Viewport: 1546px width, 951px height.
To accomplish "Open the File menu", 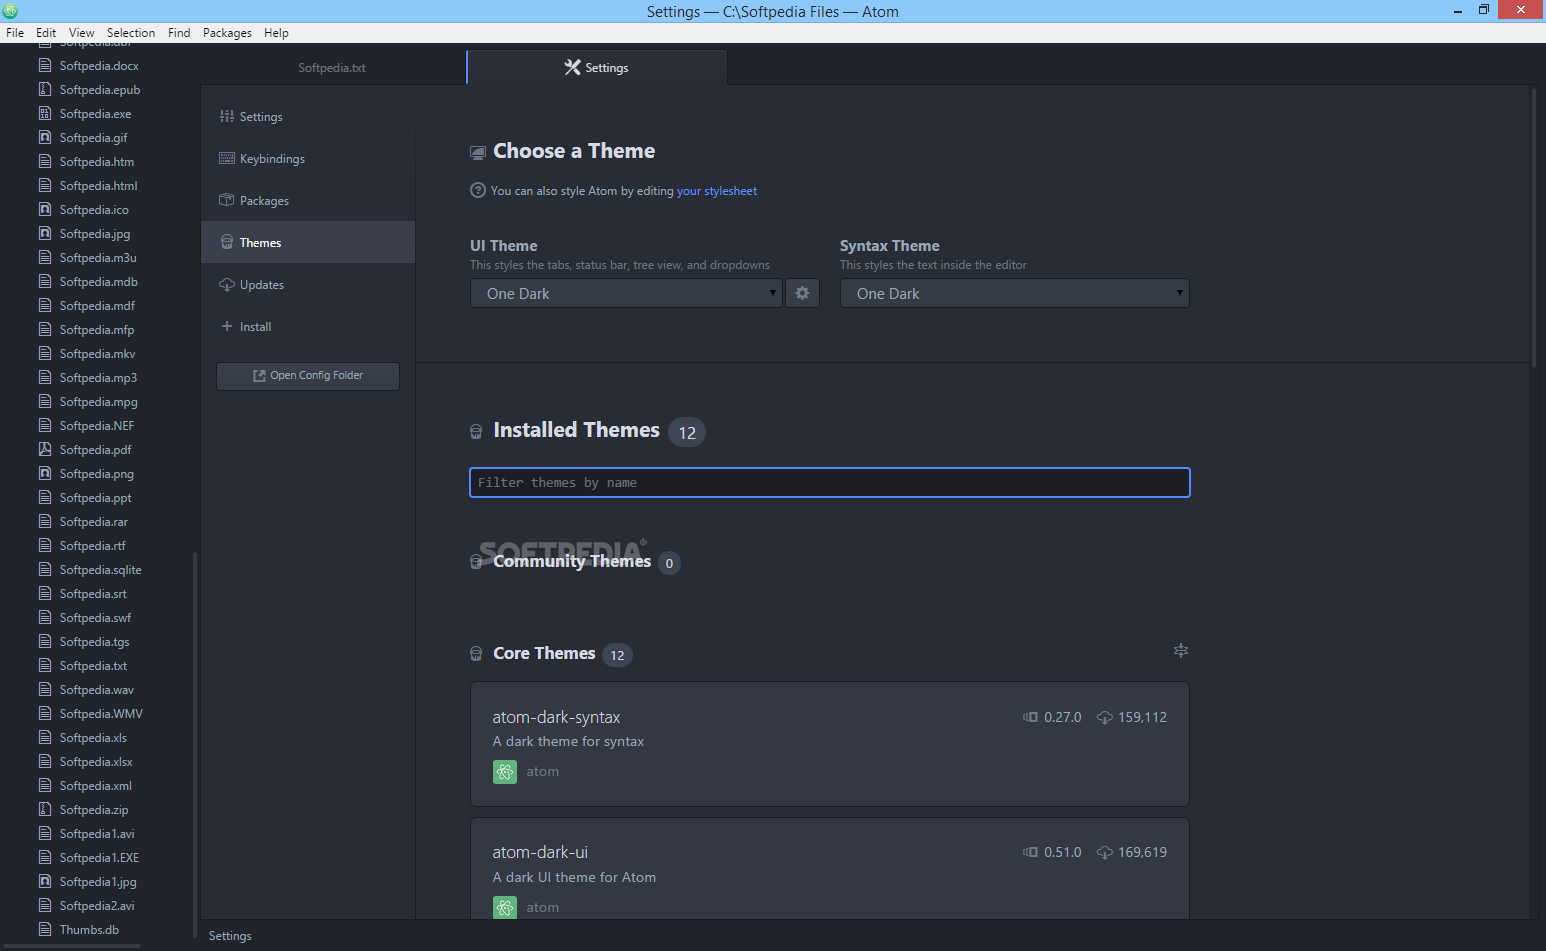I will [15, 33].
